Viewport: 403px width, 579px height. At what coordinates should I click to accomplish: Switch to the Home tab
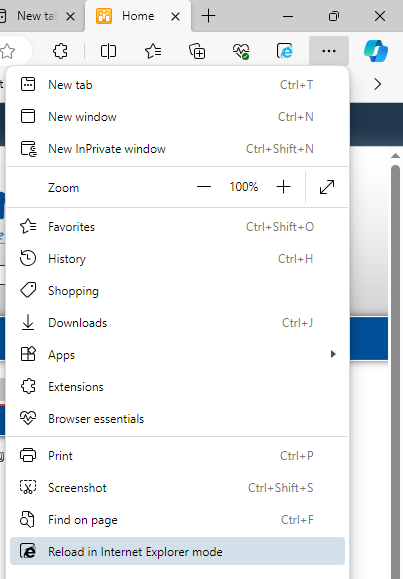click(x=138, y=16)
